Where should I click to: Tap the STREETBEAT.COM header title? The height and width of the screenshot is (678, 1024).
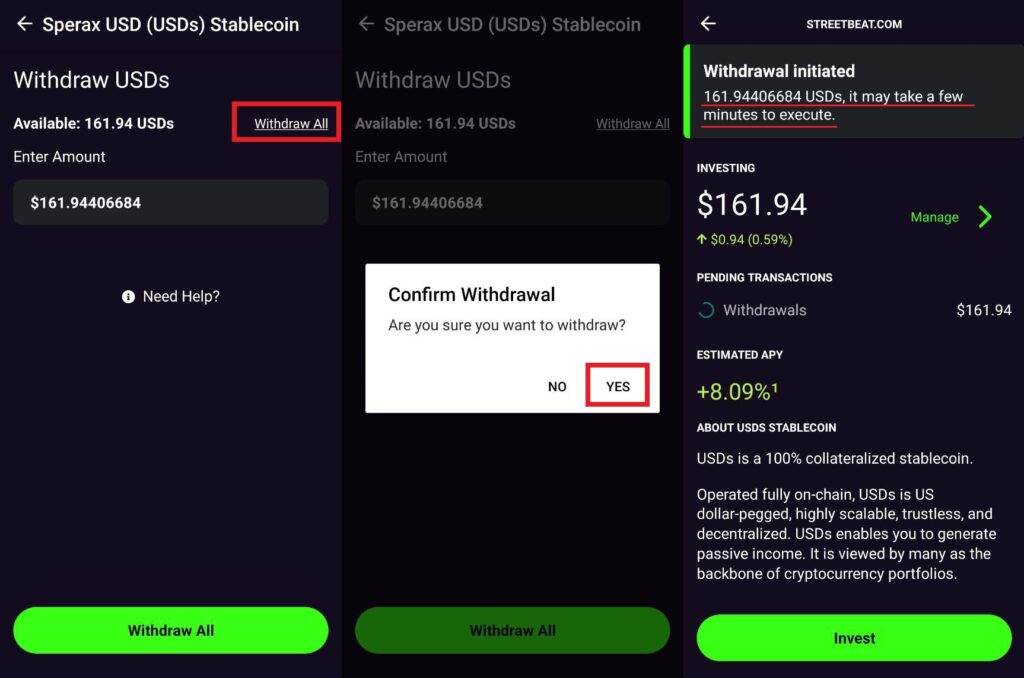click(854, 23)
